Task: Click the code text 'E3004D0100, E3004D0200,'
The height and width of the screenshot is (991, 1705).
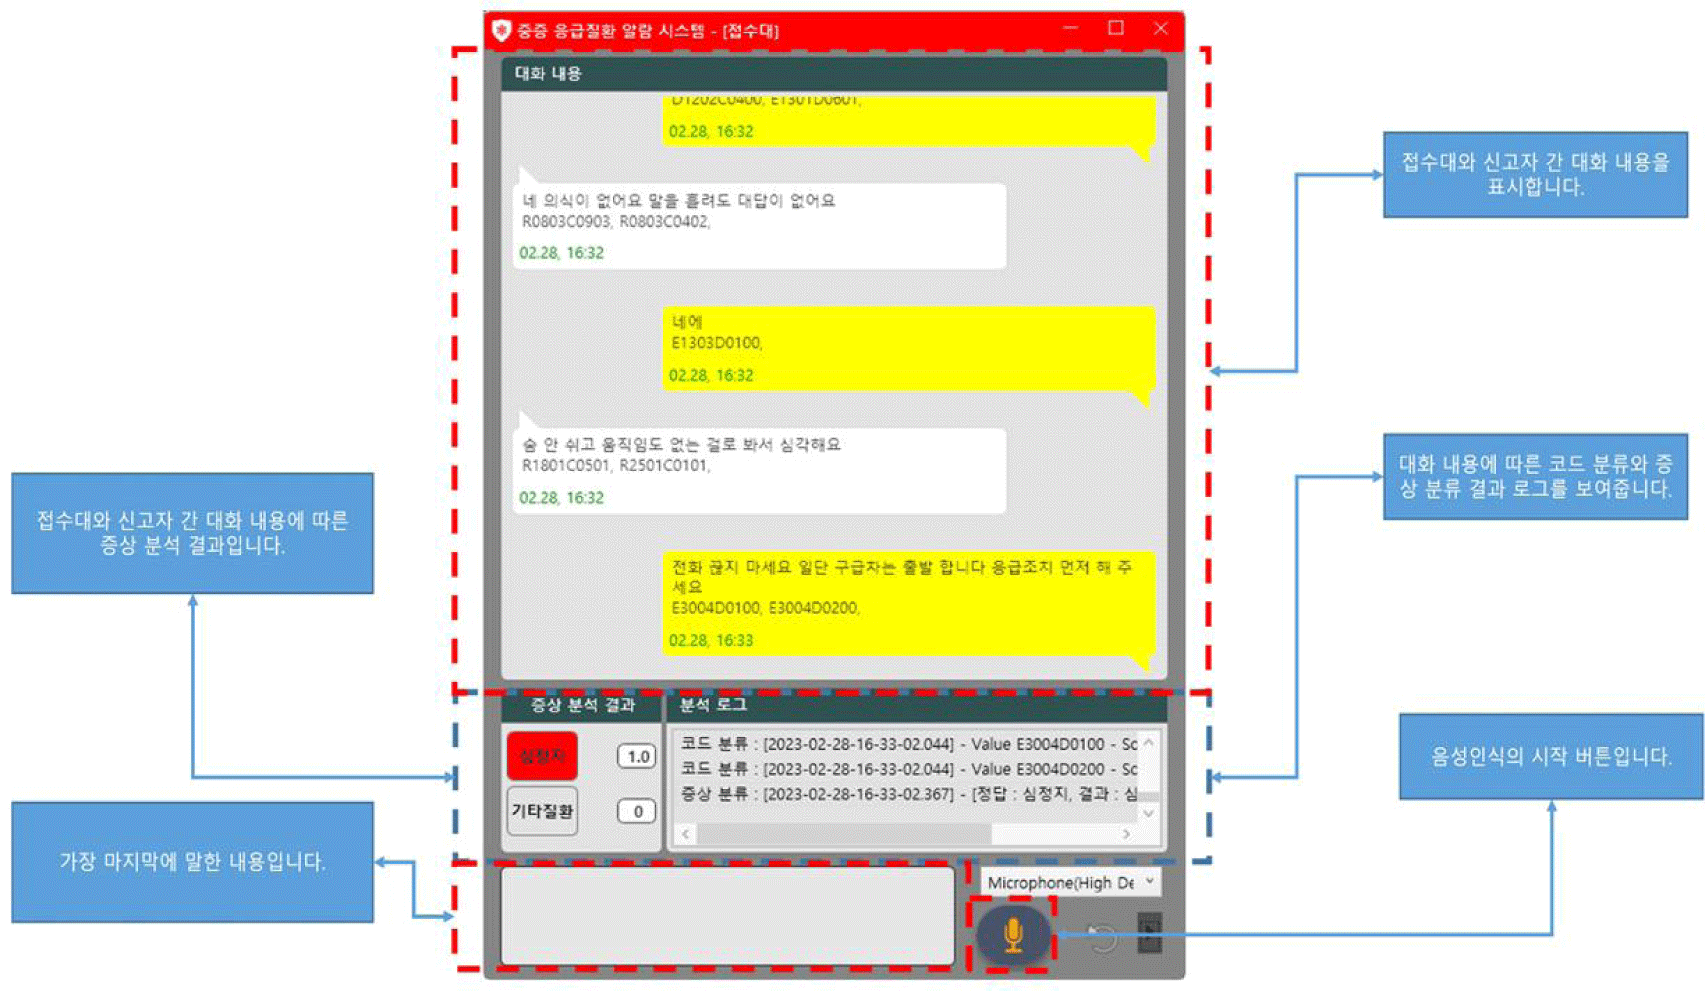Action: 765,608
